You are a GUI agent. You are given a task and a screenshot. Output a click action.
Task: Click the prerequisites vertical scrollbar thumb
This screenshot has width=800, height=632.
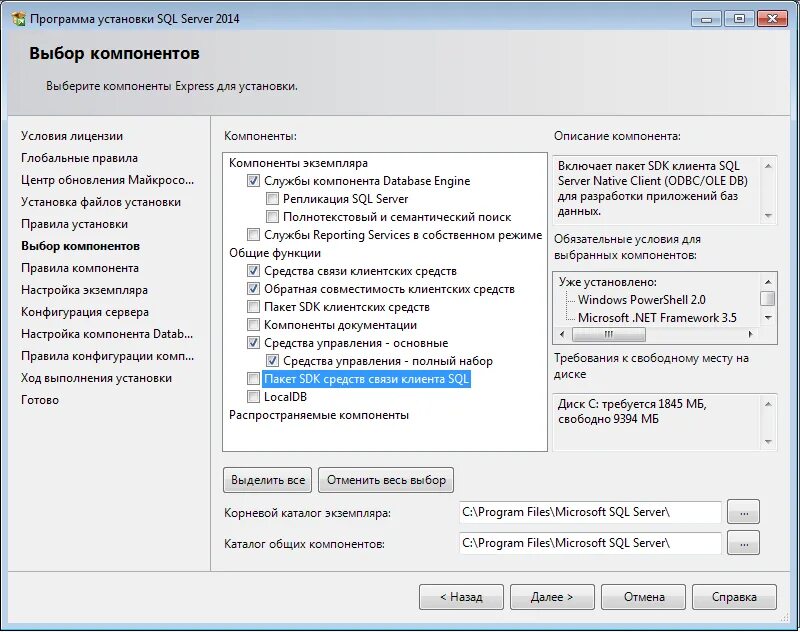pos(767,298)
